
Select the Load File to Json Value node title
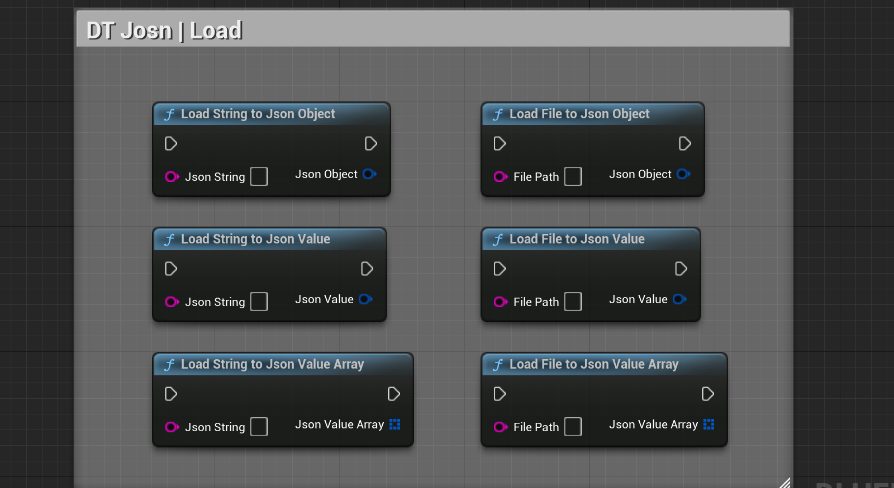(x=577, y=239)
